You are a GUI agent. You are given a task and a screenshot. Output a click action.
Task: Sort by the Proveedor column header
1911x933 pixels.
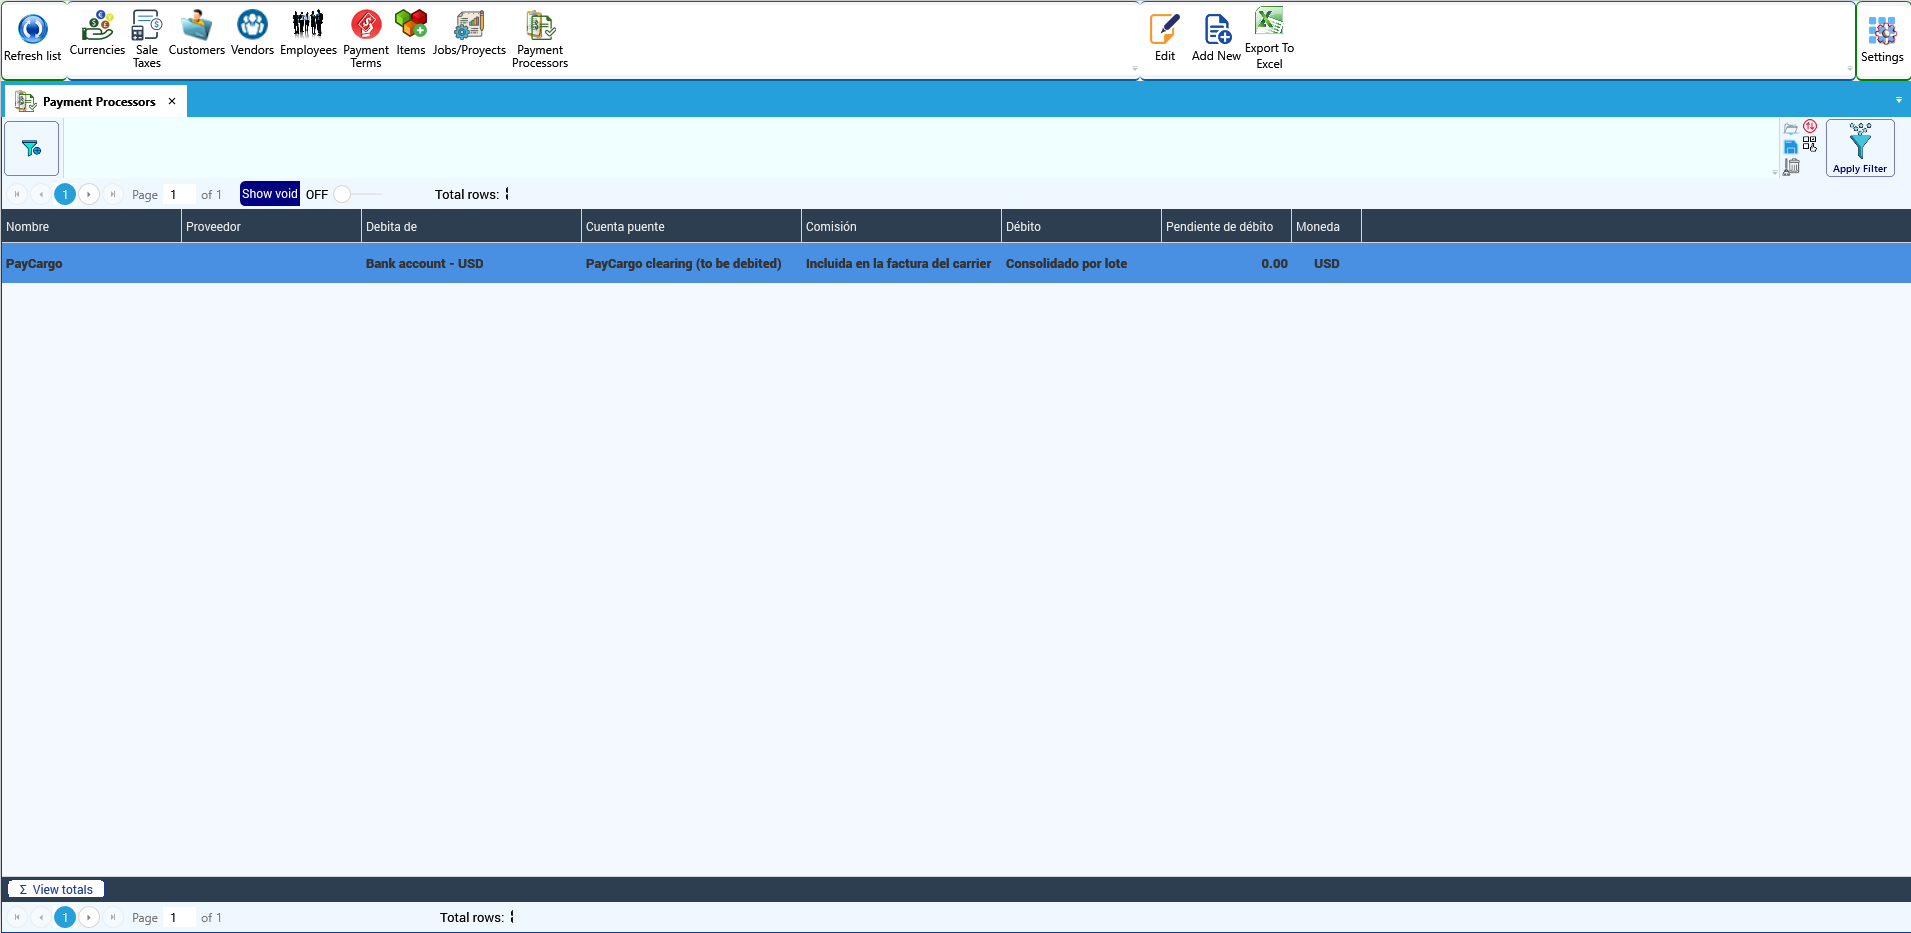tap(271, 226)
